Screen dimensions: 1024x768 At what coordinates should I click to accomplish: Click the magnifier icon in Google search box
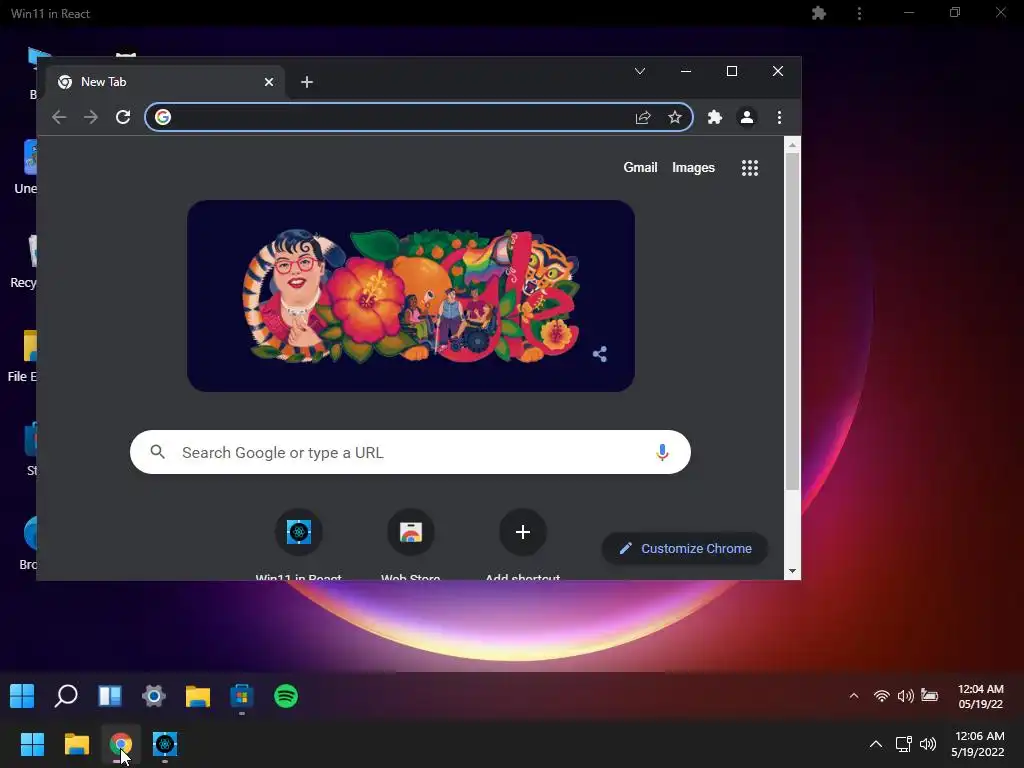pyautogui.click(x=157, y=451)
